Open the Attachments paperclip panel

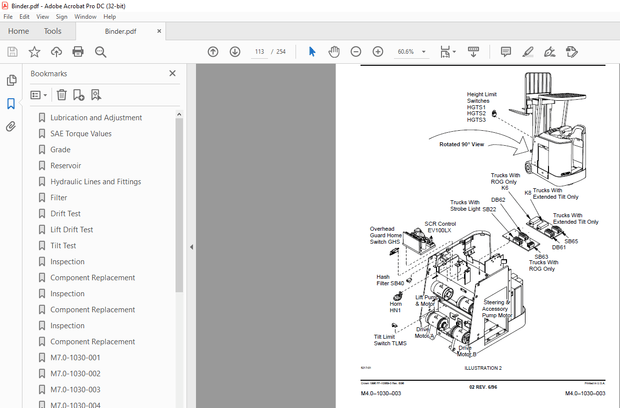click(11, 127)
